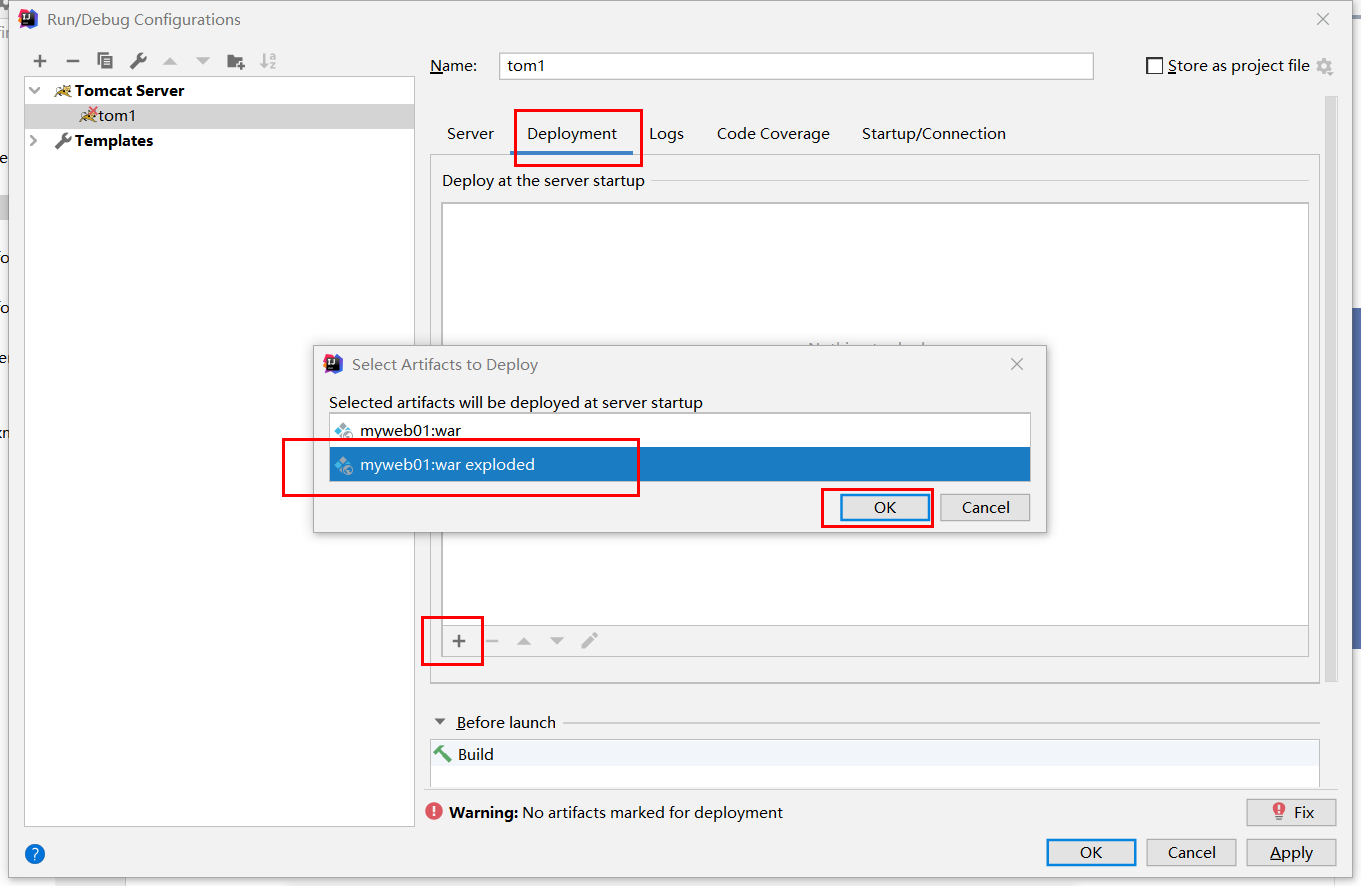
Task: Switch to the Deployment tab
Action: [572, 134]
